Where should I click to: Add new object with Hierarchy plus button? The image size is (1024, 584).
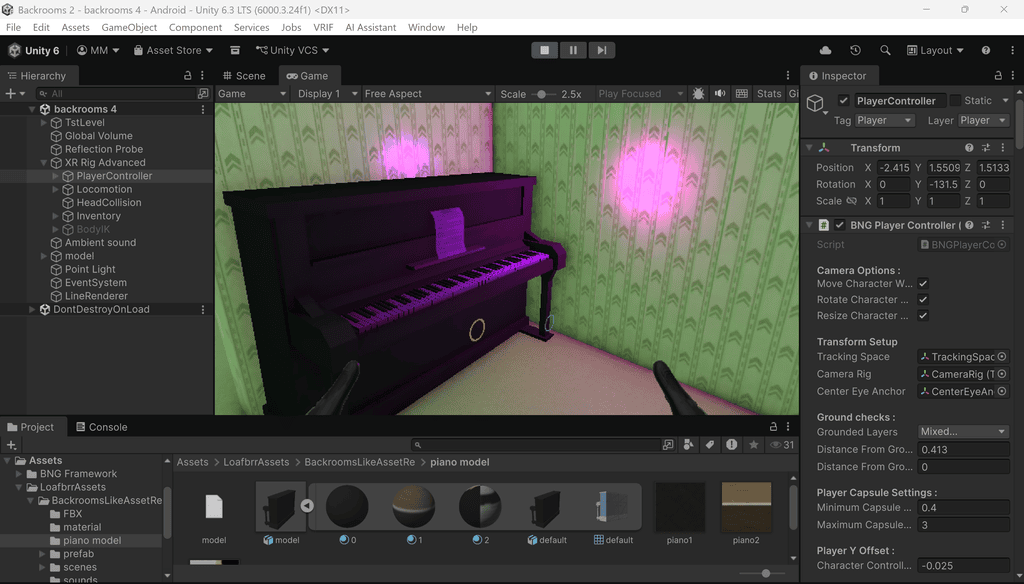click(x=14, y=93)
